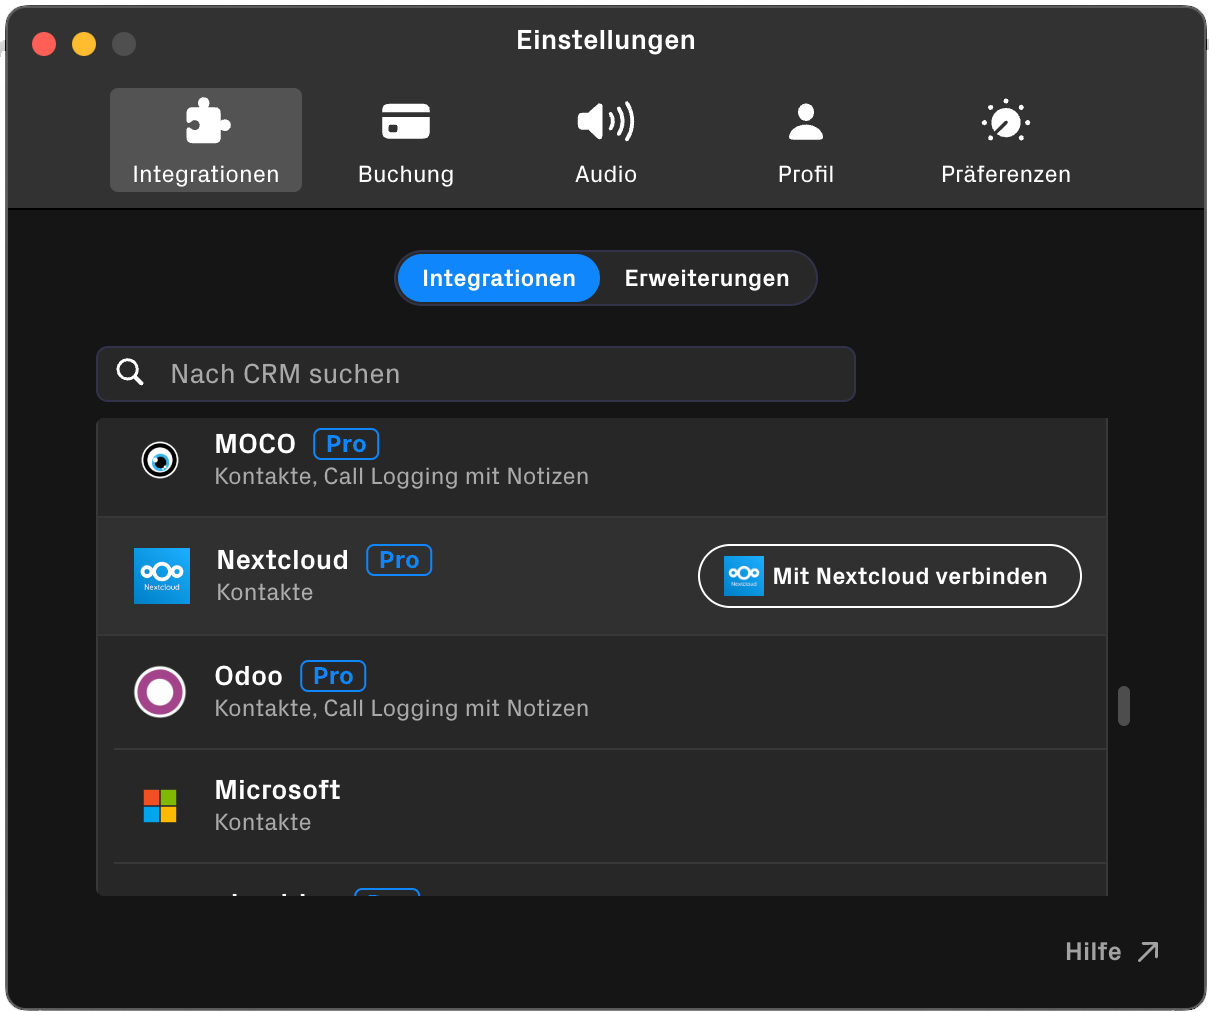Open the Hilfe link
1209x1012 pixels.
[1093, 952]
